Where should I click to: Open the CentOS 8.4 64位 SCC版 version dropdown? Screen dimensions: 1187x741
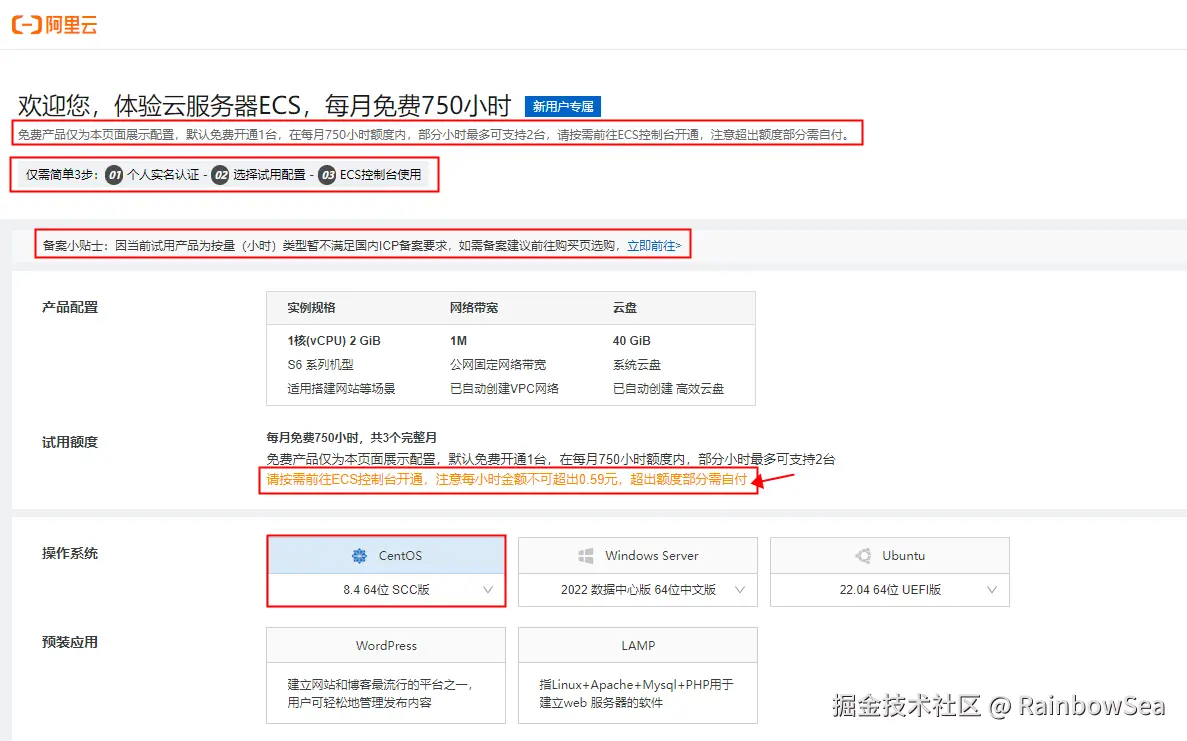[386, 590]
